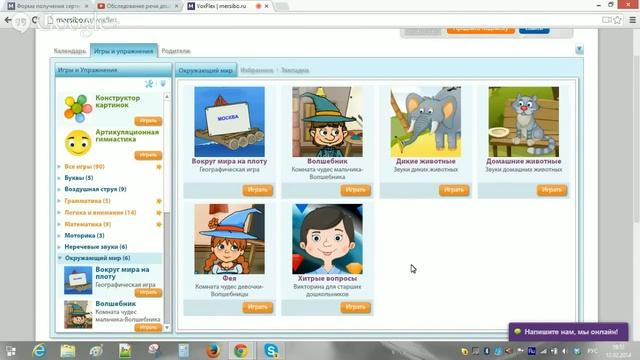640x360 pixels.
Task: Open the Артикуляционная гимнастика smiley icon
Action: coord(78,143)
